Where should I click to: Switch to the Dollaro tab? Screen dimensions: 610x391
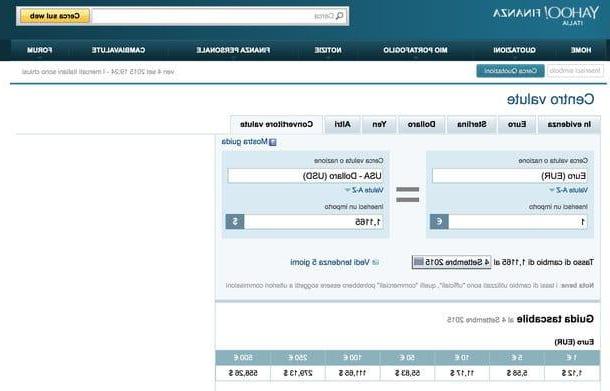421,124
